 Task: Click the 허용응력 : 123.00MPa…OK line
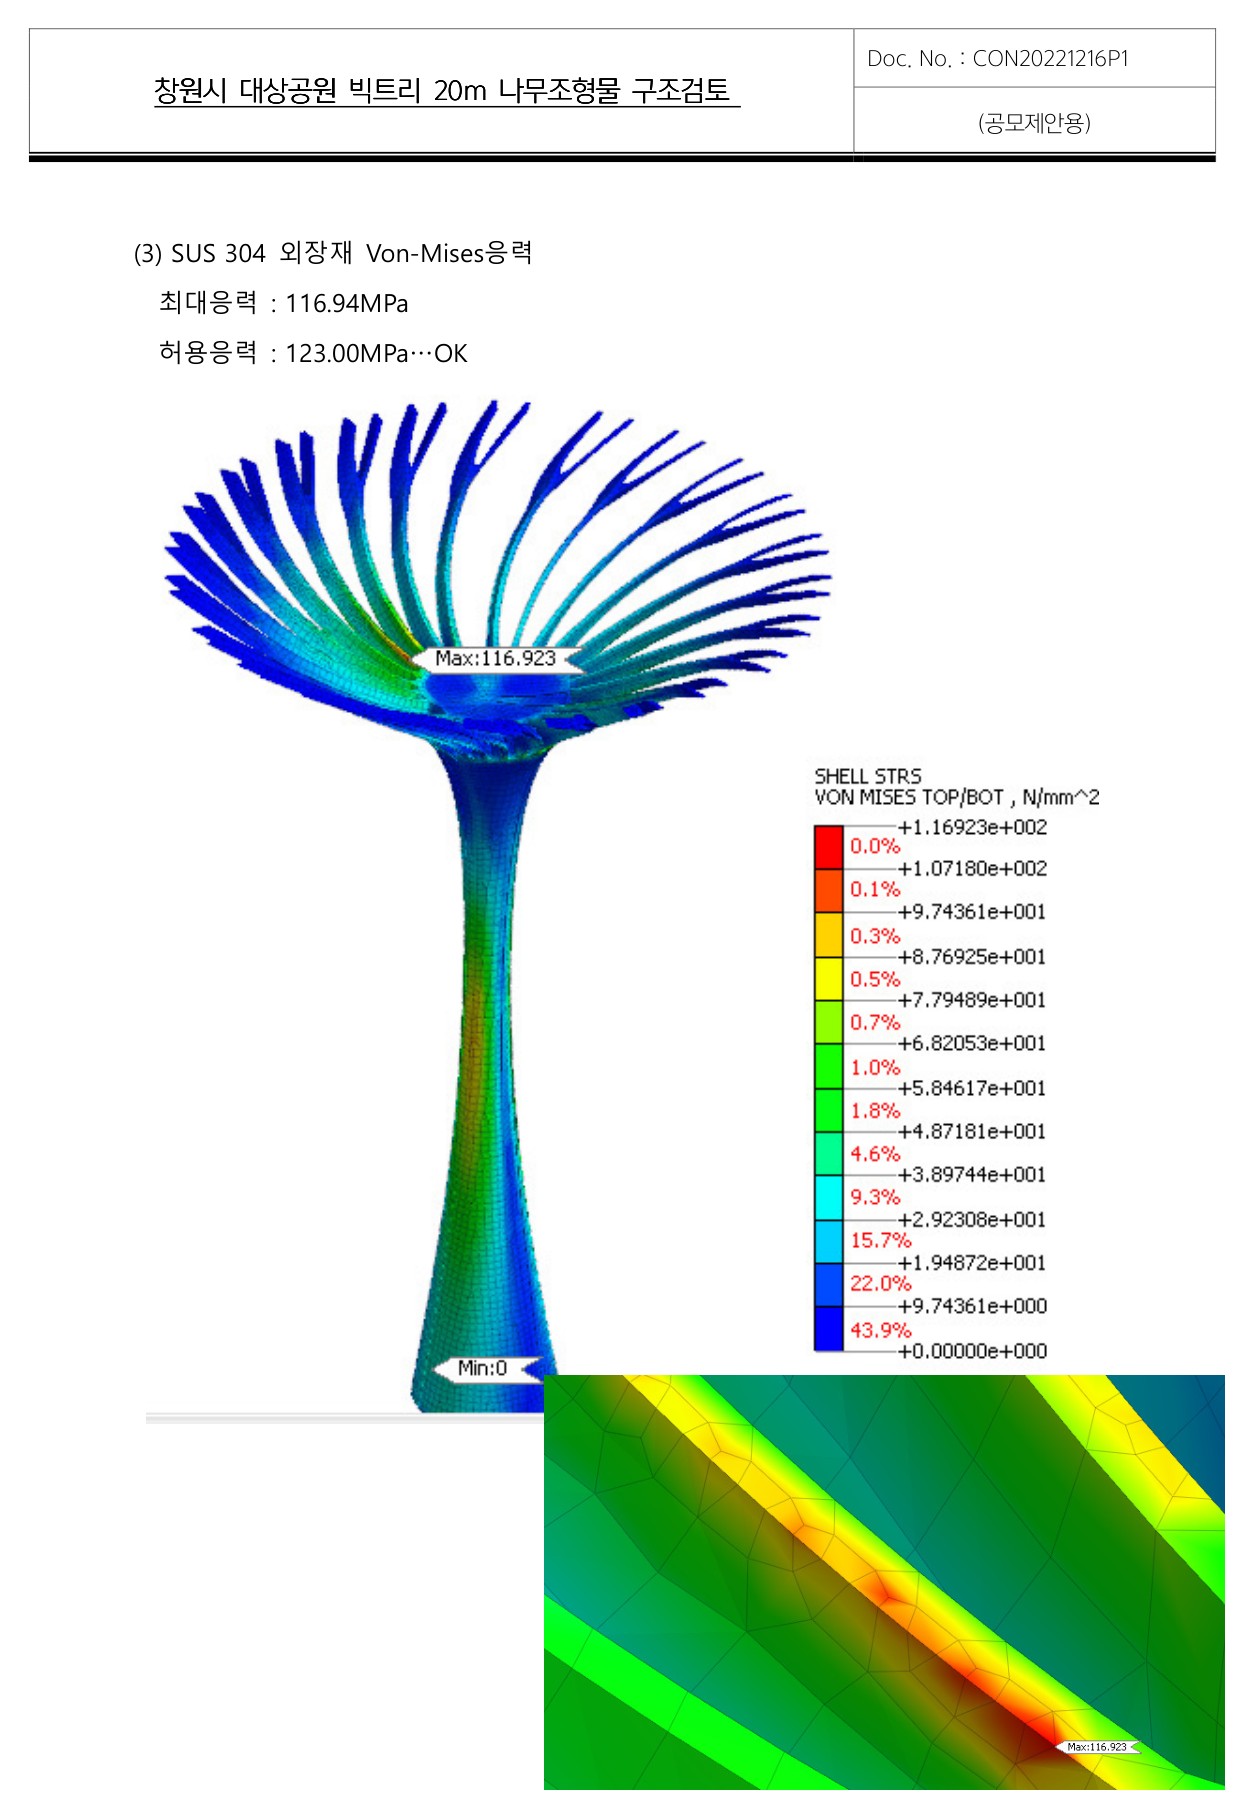313,353
